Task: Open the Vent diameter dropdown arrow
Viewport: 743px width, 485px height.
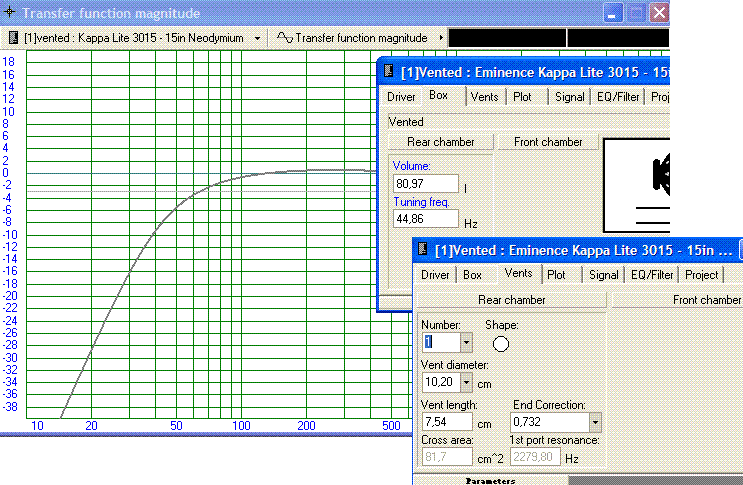Action: coord(466,382)
